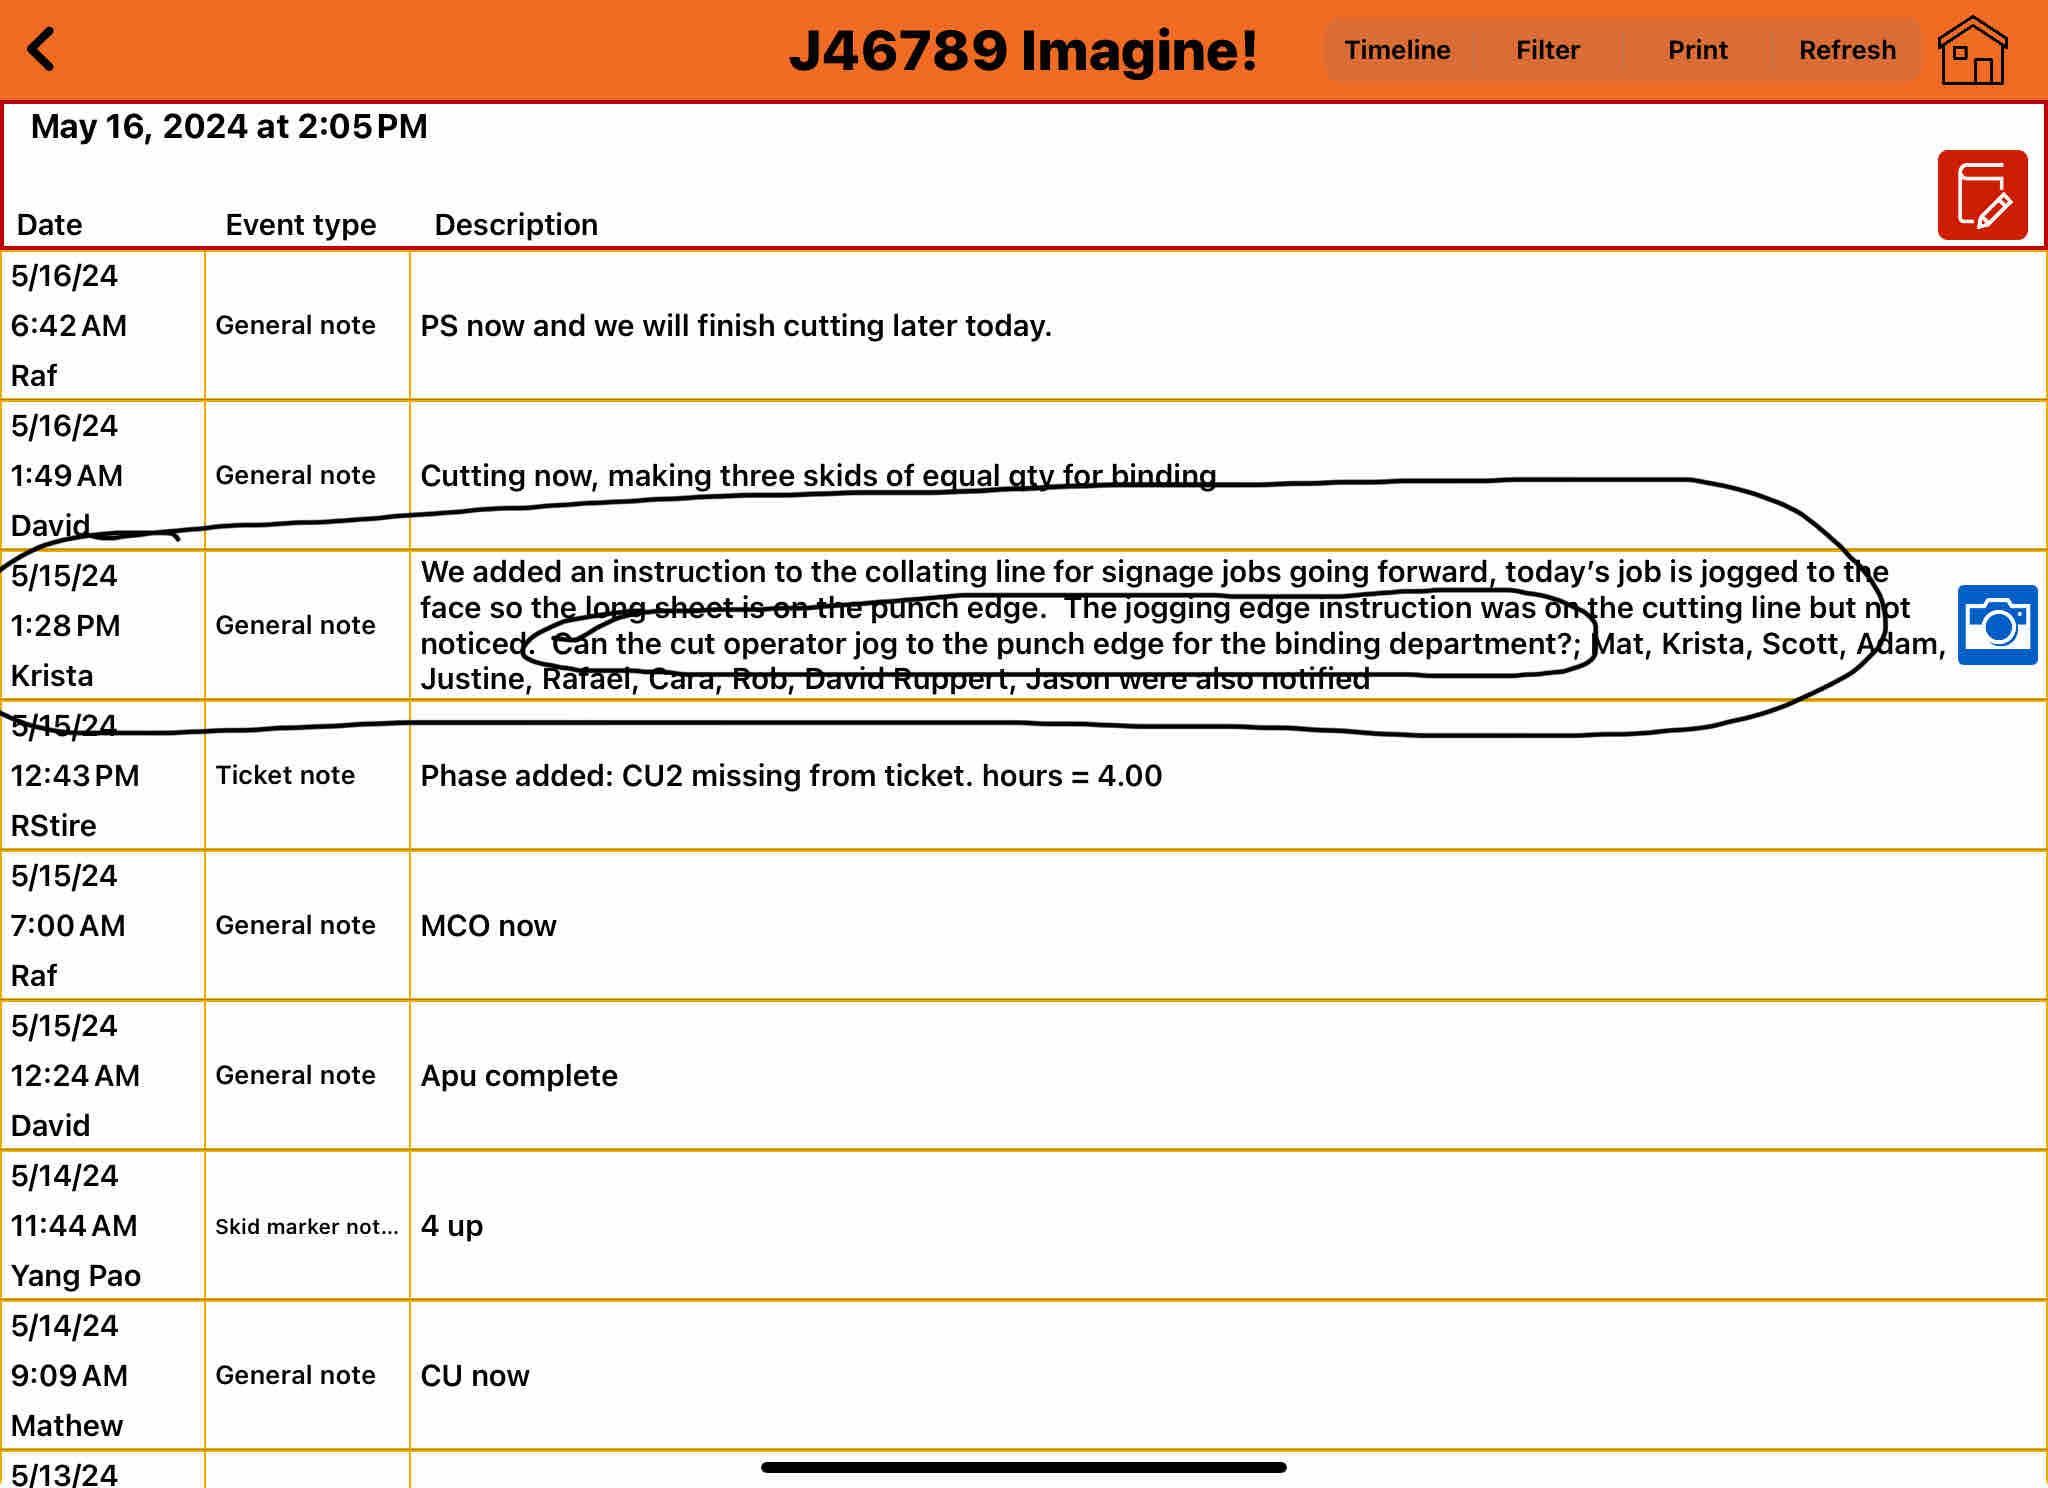Viewport: 2048px width, 1488px height.
Task: Open the Filter options
Action: pyautogui.click(x=1546, y=50)
